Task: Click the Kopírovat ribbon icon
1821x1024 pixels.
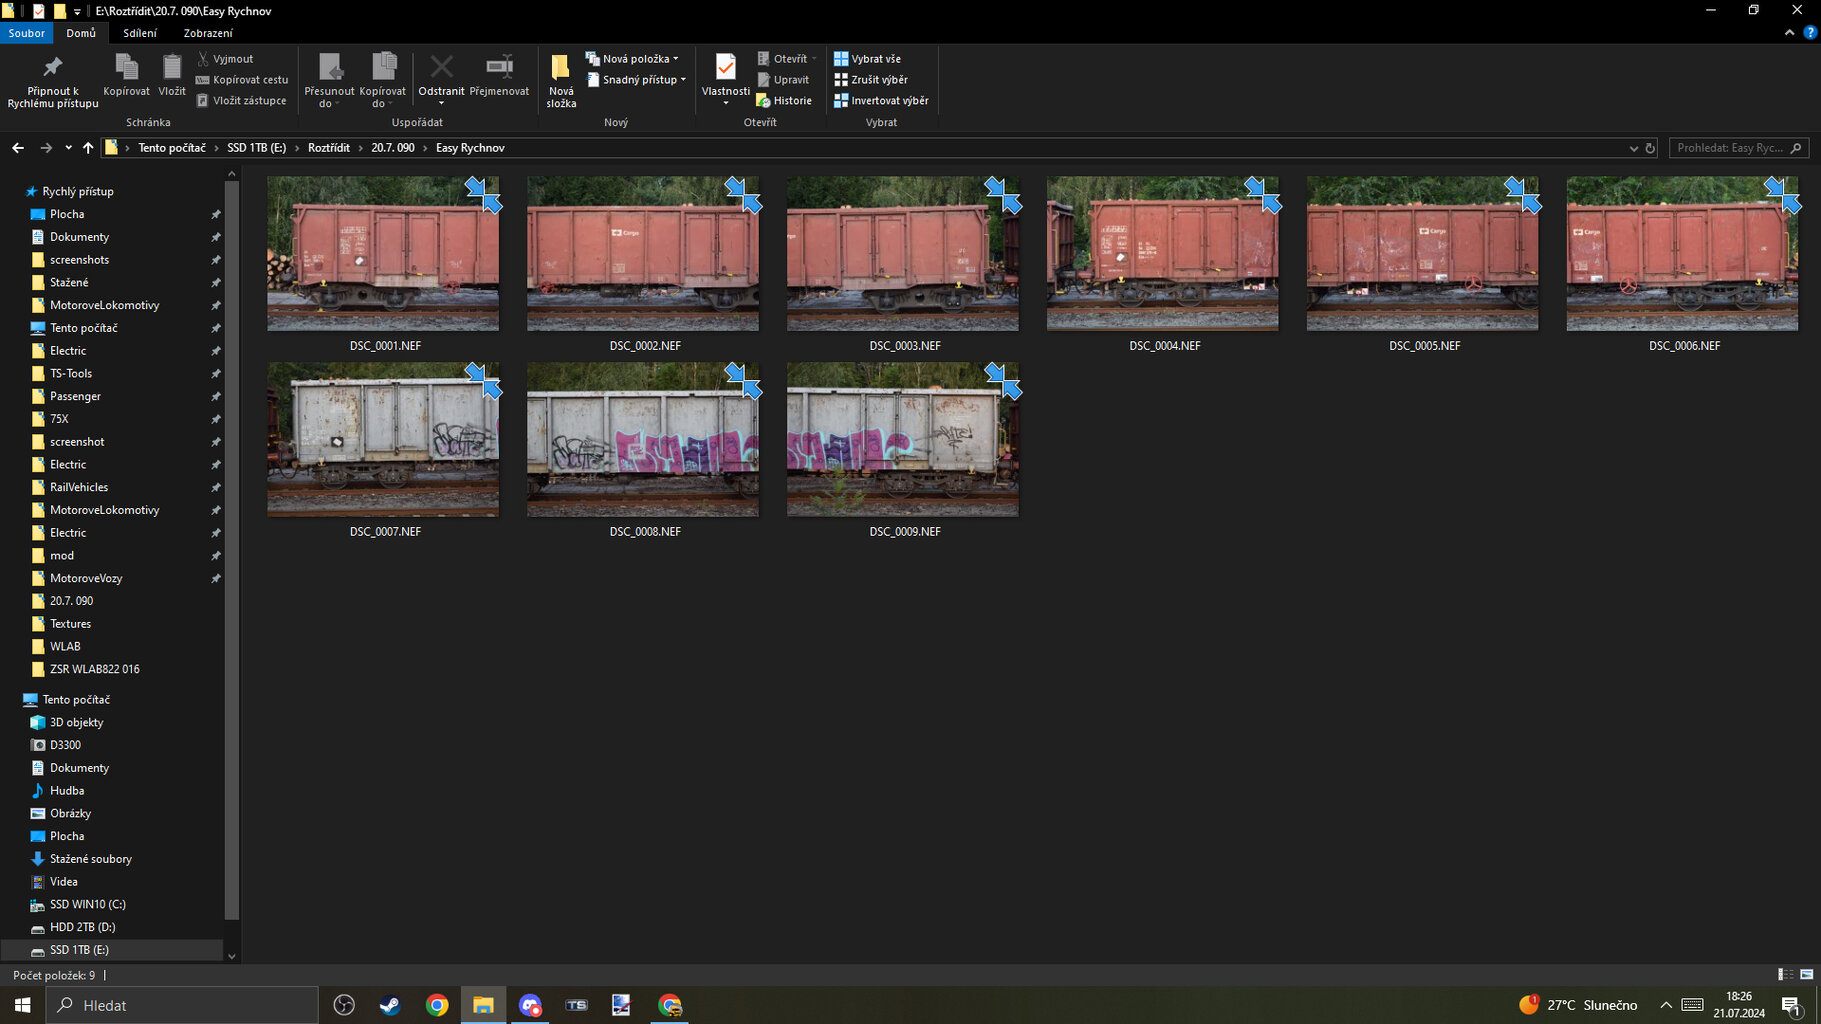Action: 126,68
